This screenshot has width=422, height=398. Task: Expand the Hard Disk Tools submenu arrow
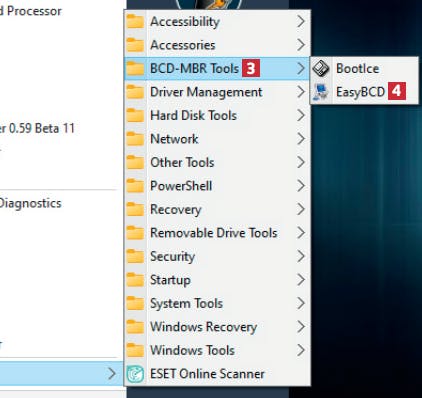(x=301, y=115)
